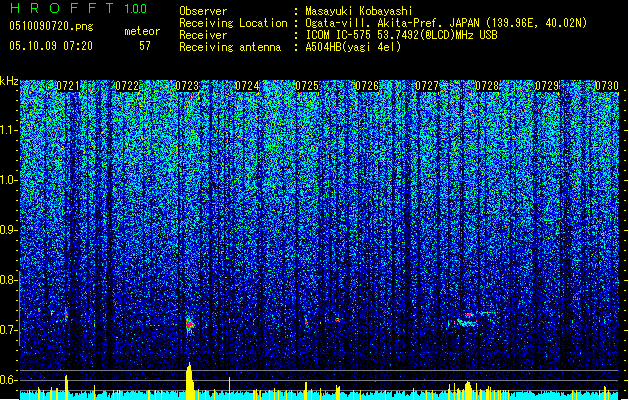Click the 0.8 kHz axis label

tap(8, 280)
